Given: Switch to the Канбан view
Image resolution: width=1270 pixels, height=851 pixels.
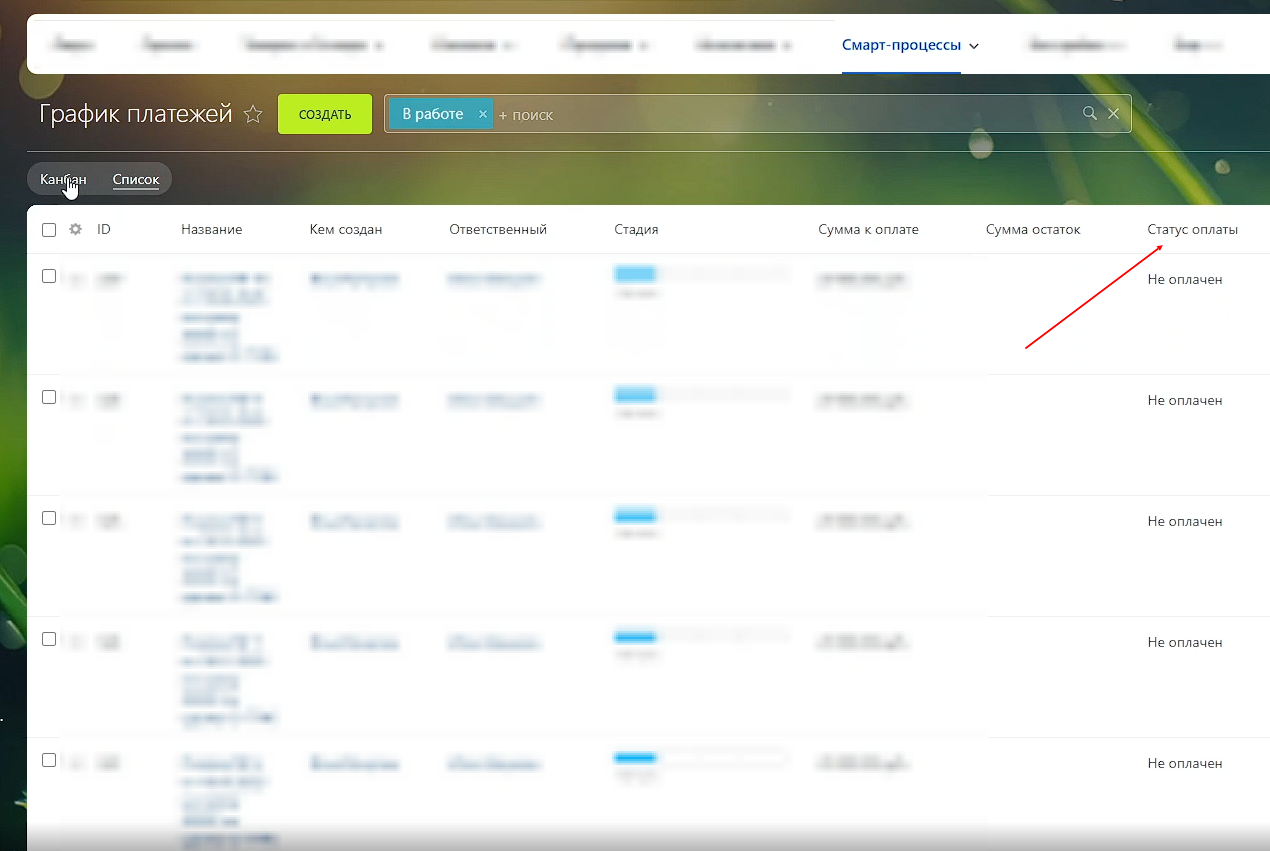Looking at the screenshot, I should [x=63, y=179].
